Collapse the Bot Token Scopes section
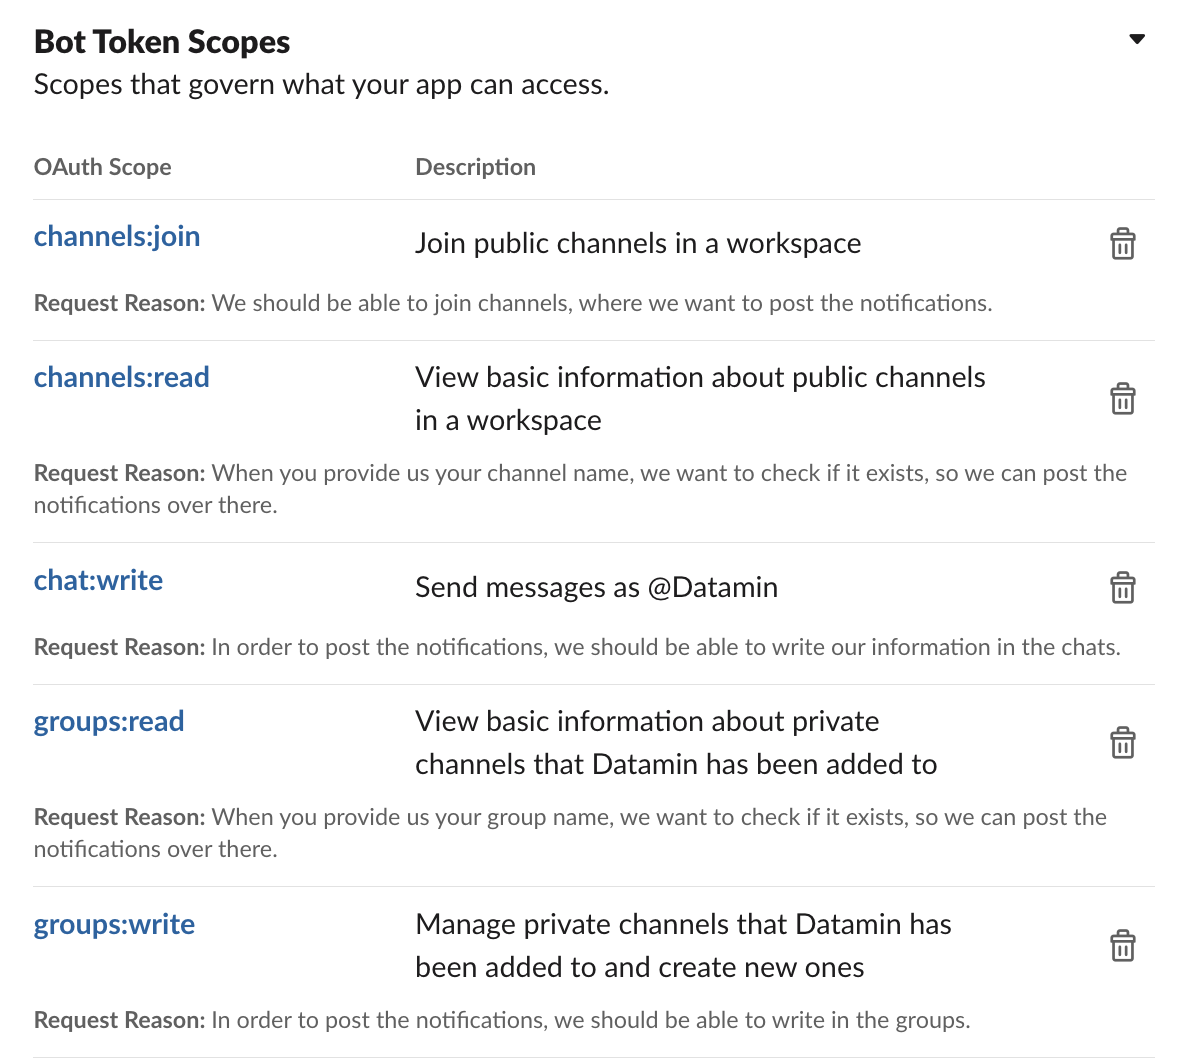The image size is (1192, 1064). coord(1136,40)
